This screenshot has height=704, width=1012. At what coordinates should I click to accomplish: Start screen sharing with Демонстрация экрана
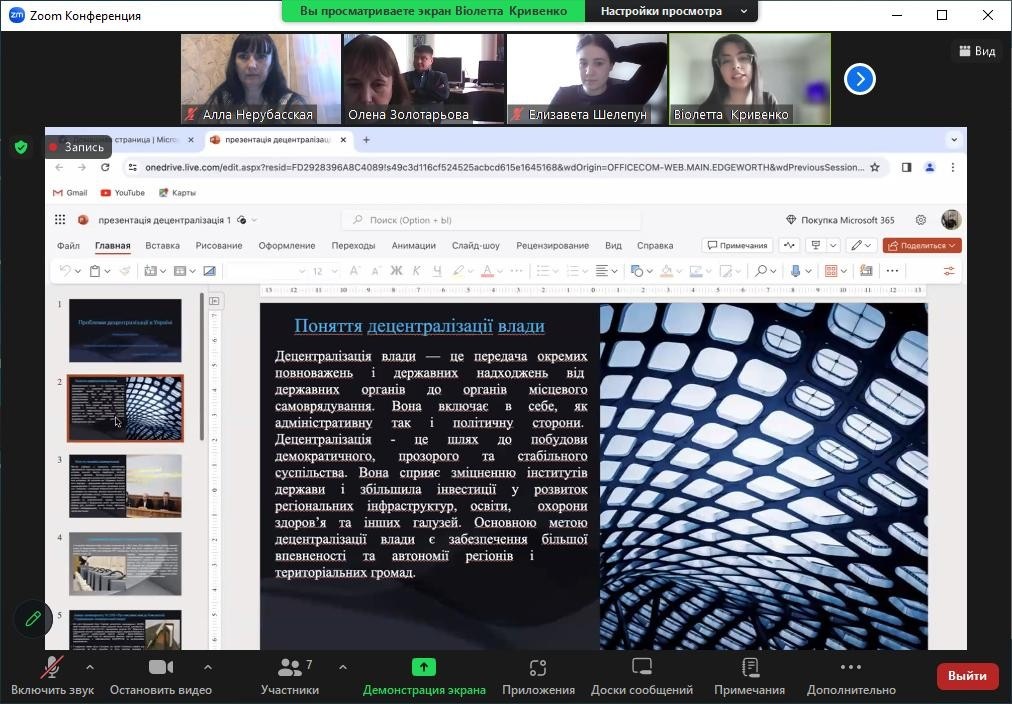pos(424,676)
